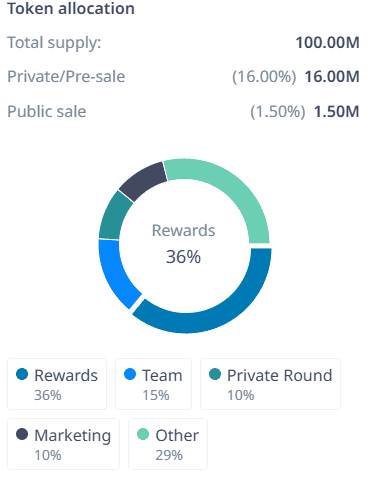371x477 pixels.
Task: Click the Total supply 100.00M value
Action: [327, 43]
